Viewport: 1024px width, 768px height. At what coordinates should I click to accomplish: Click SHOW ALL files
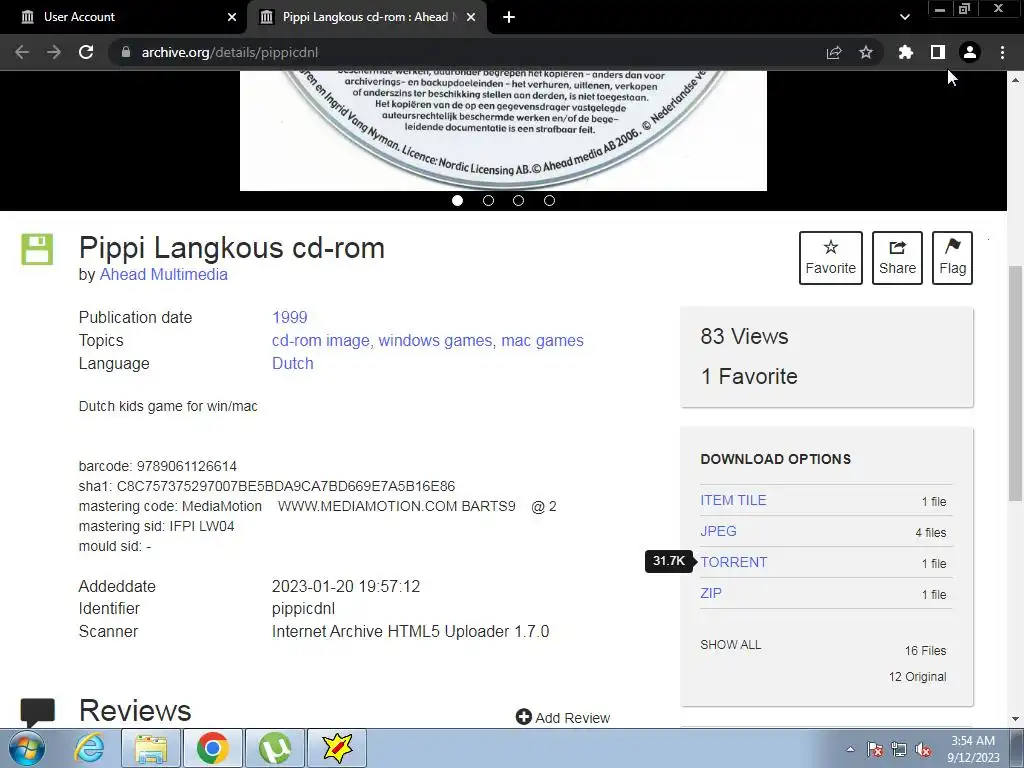pos(731,645)
